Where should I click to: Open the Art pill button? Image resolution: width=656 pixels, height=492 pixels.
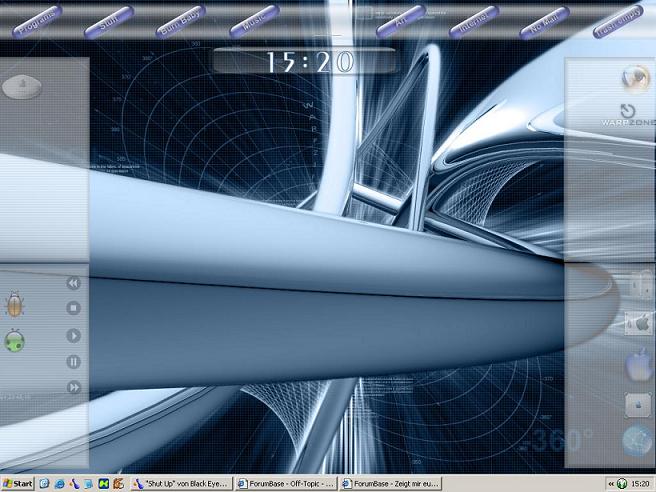click(400, 22)
